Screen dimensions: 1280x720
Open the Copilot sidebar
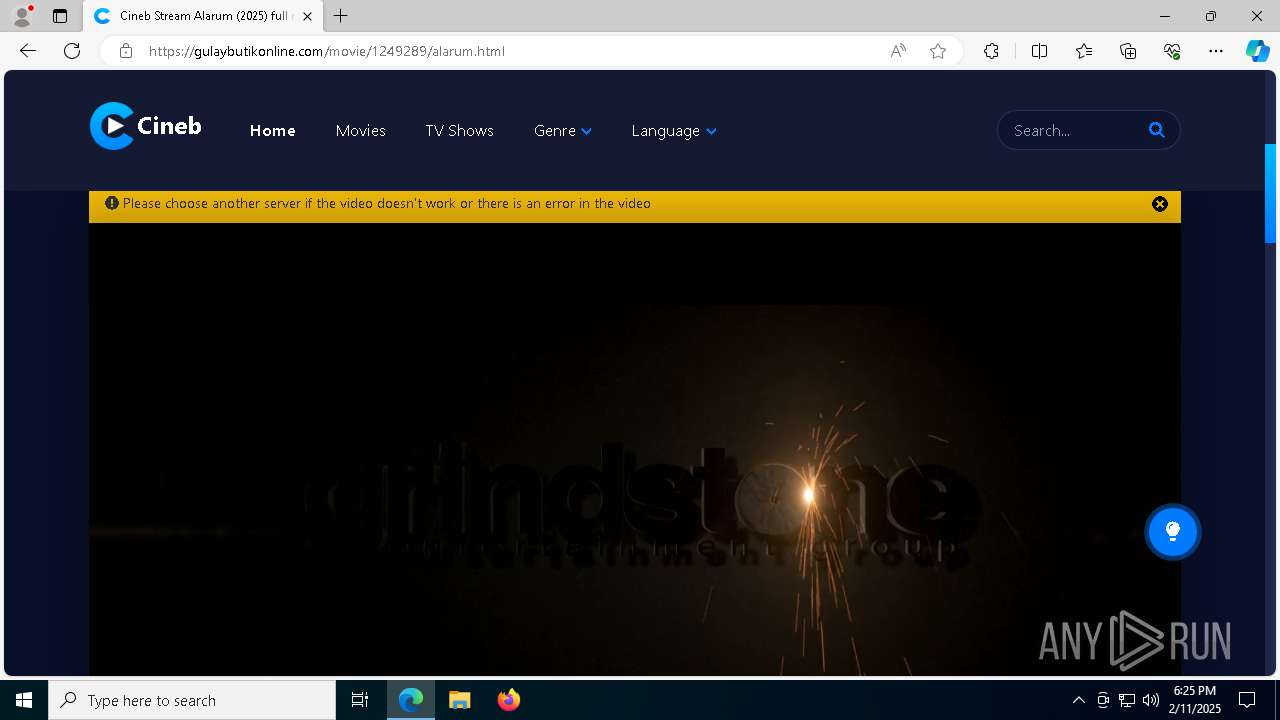point(1257,51)
